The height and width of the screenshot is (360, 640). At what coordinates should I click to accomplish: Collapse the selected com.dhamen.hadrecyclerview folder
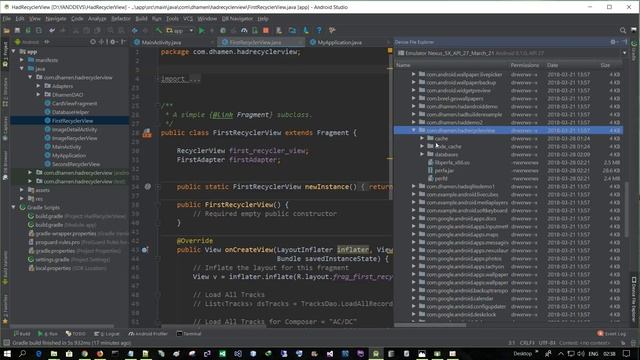[x=413, y=130]
